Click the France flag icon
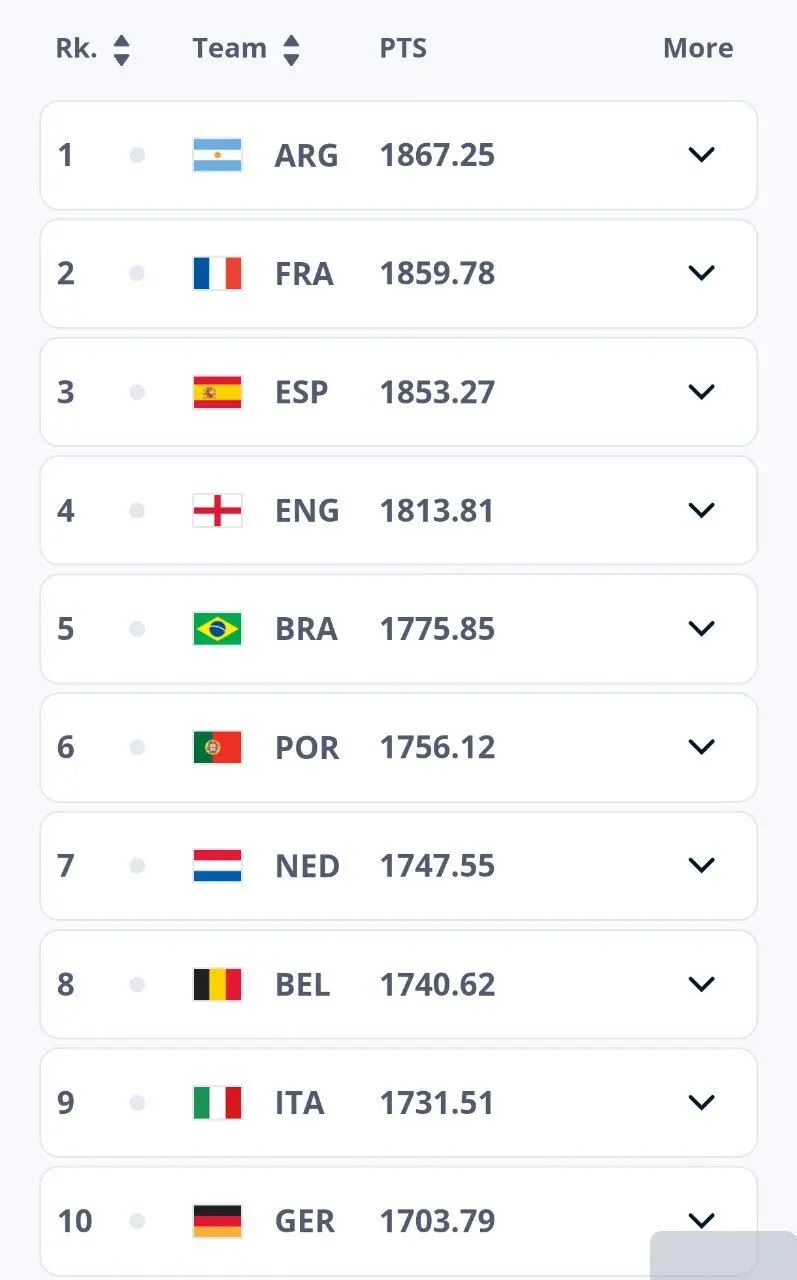The height and width of the screenshot is (1280, 797). (217, 273)
